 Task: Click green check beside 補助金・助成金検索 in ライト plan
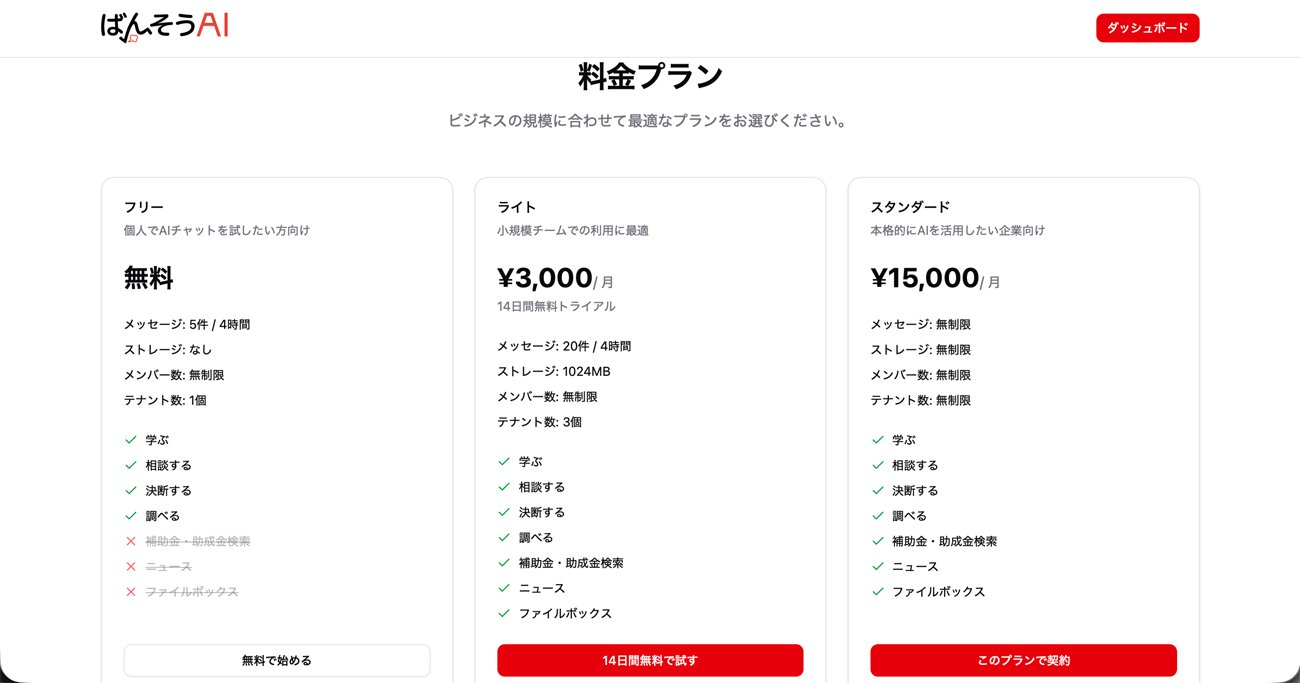pyautogui.click(x=504, y=563)
